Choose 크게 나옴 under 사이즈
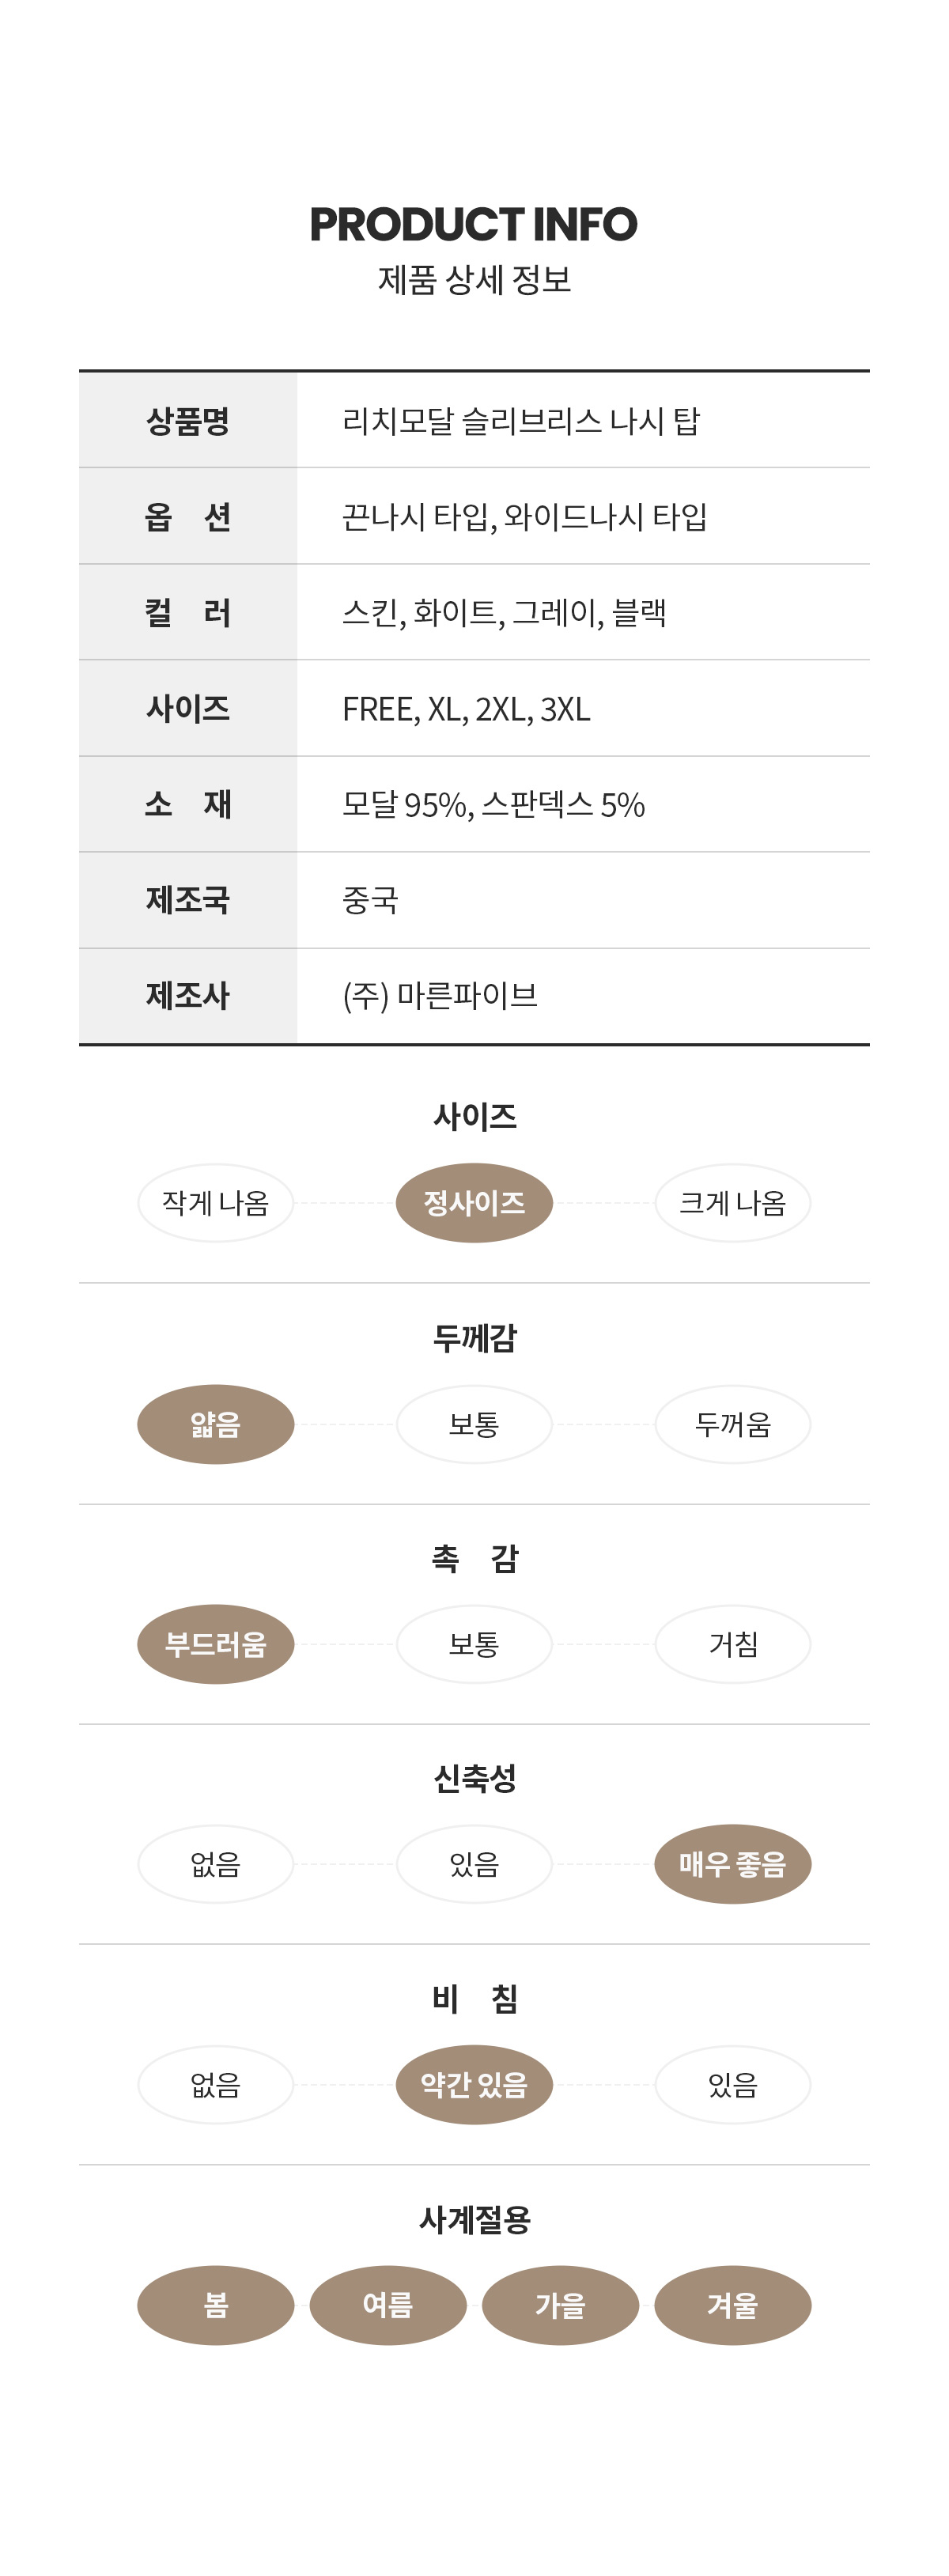Screen dimensions: 949x2576 pos(733,1202)
